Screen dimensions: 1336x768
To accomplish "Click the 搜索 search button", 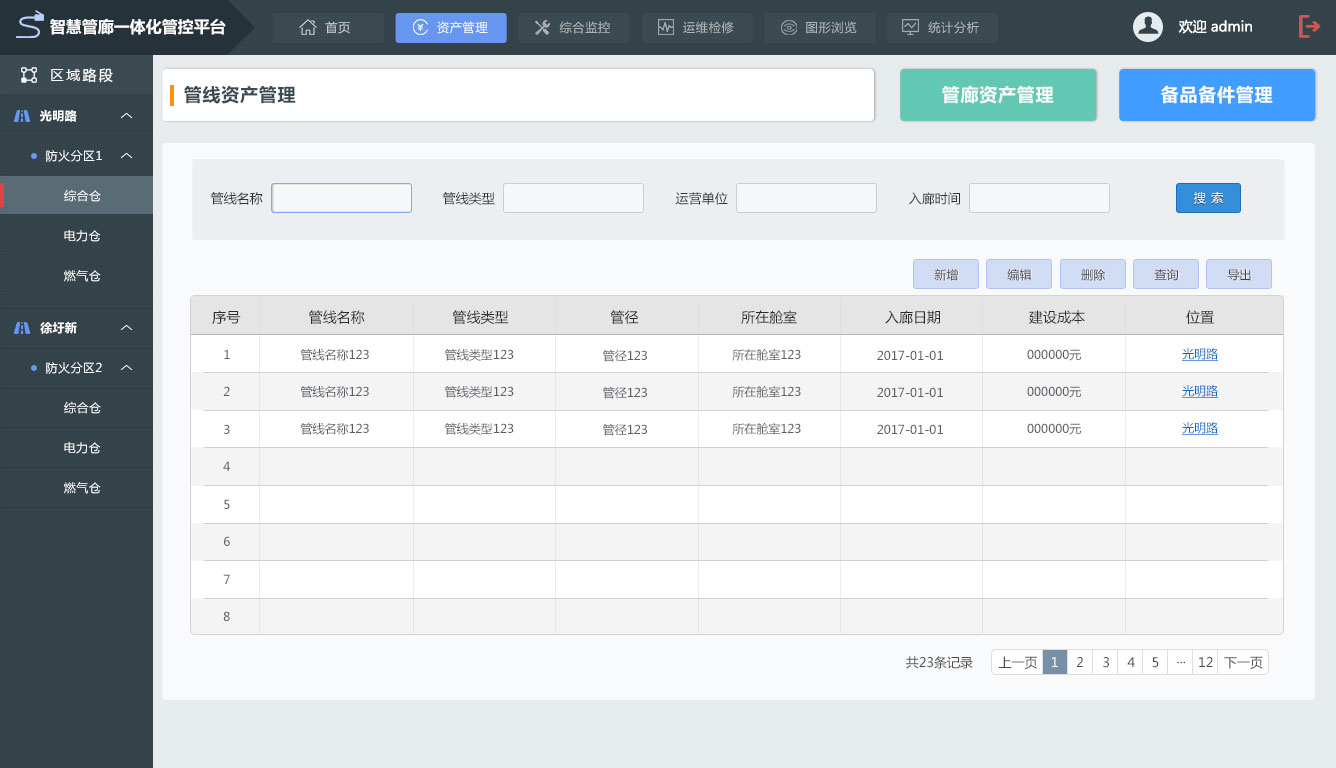I will point(1208,198).
